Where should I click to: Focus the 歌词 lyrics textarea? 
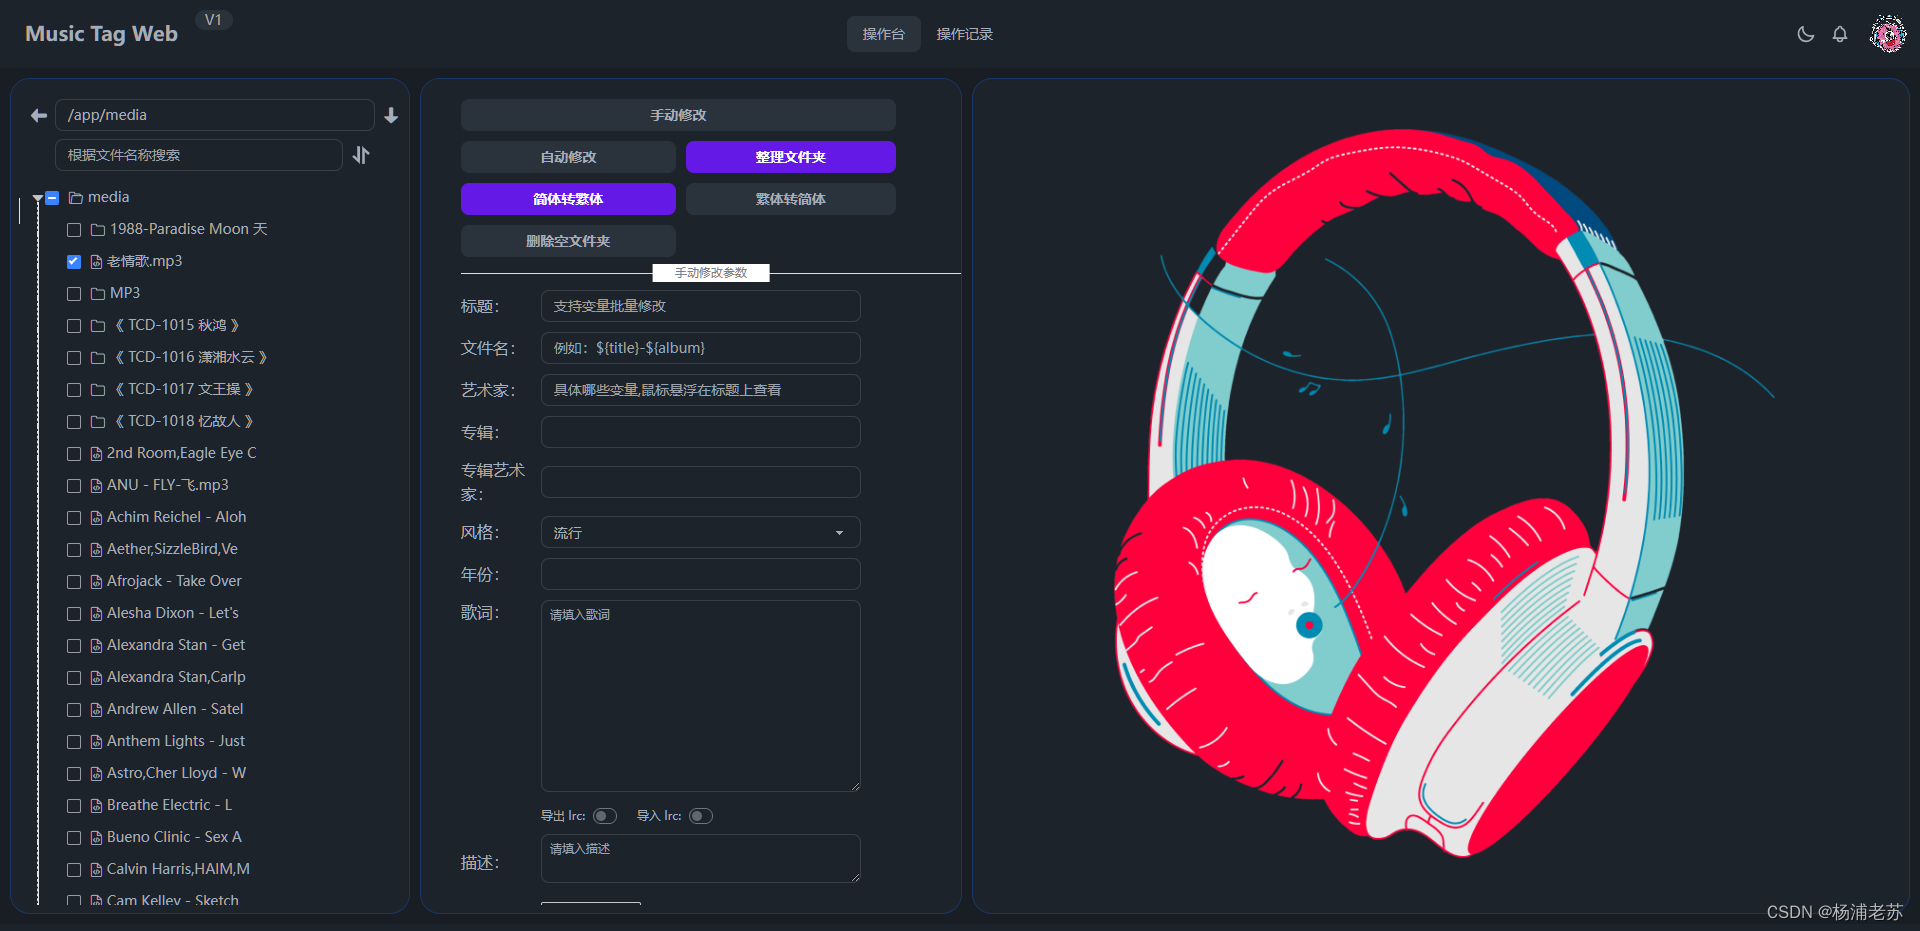[x=700, y=696]
